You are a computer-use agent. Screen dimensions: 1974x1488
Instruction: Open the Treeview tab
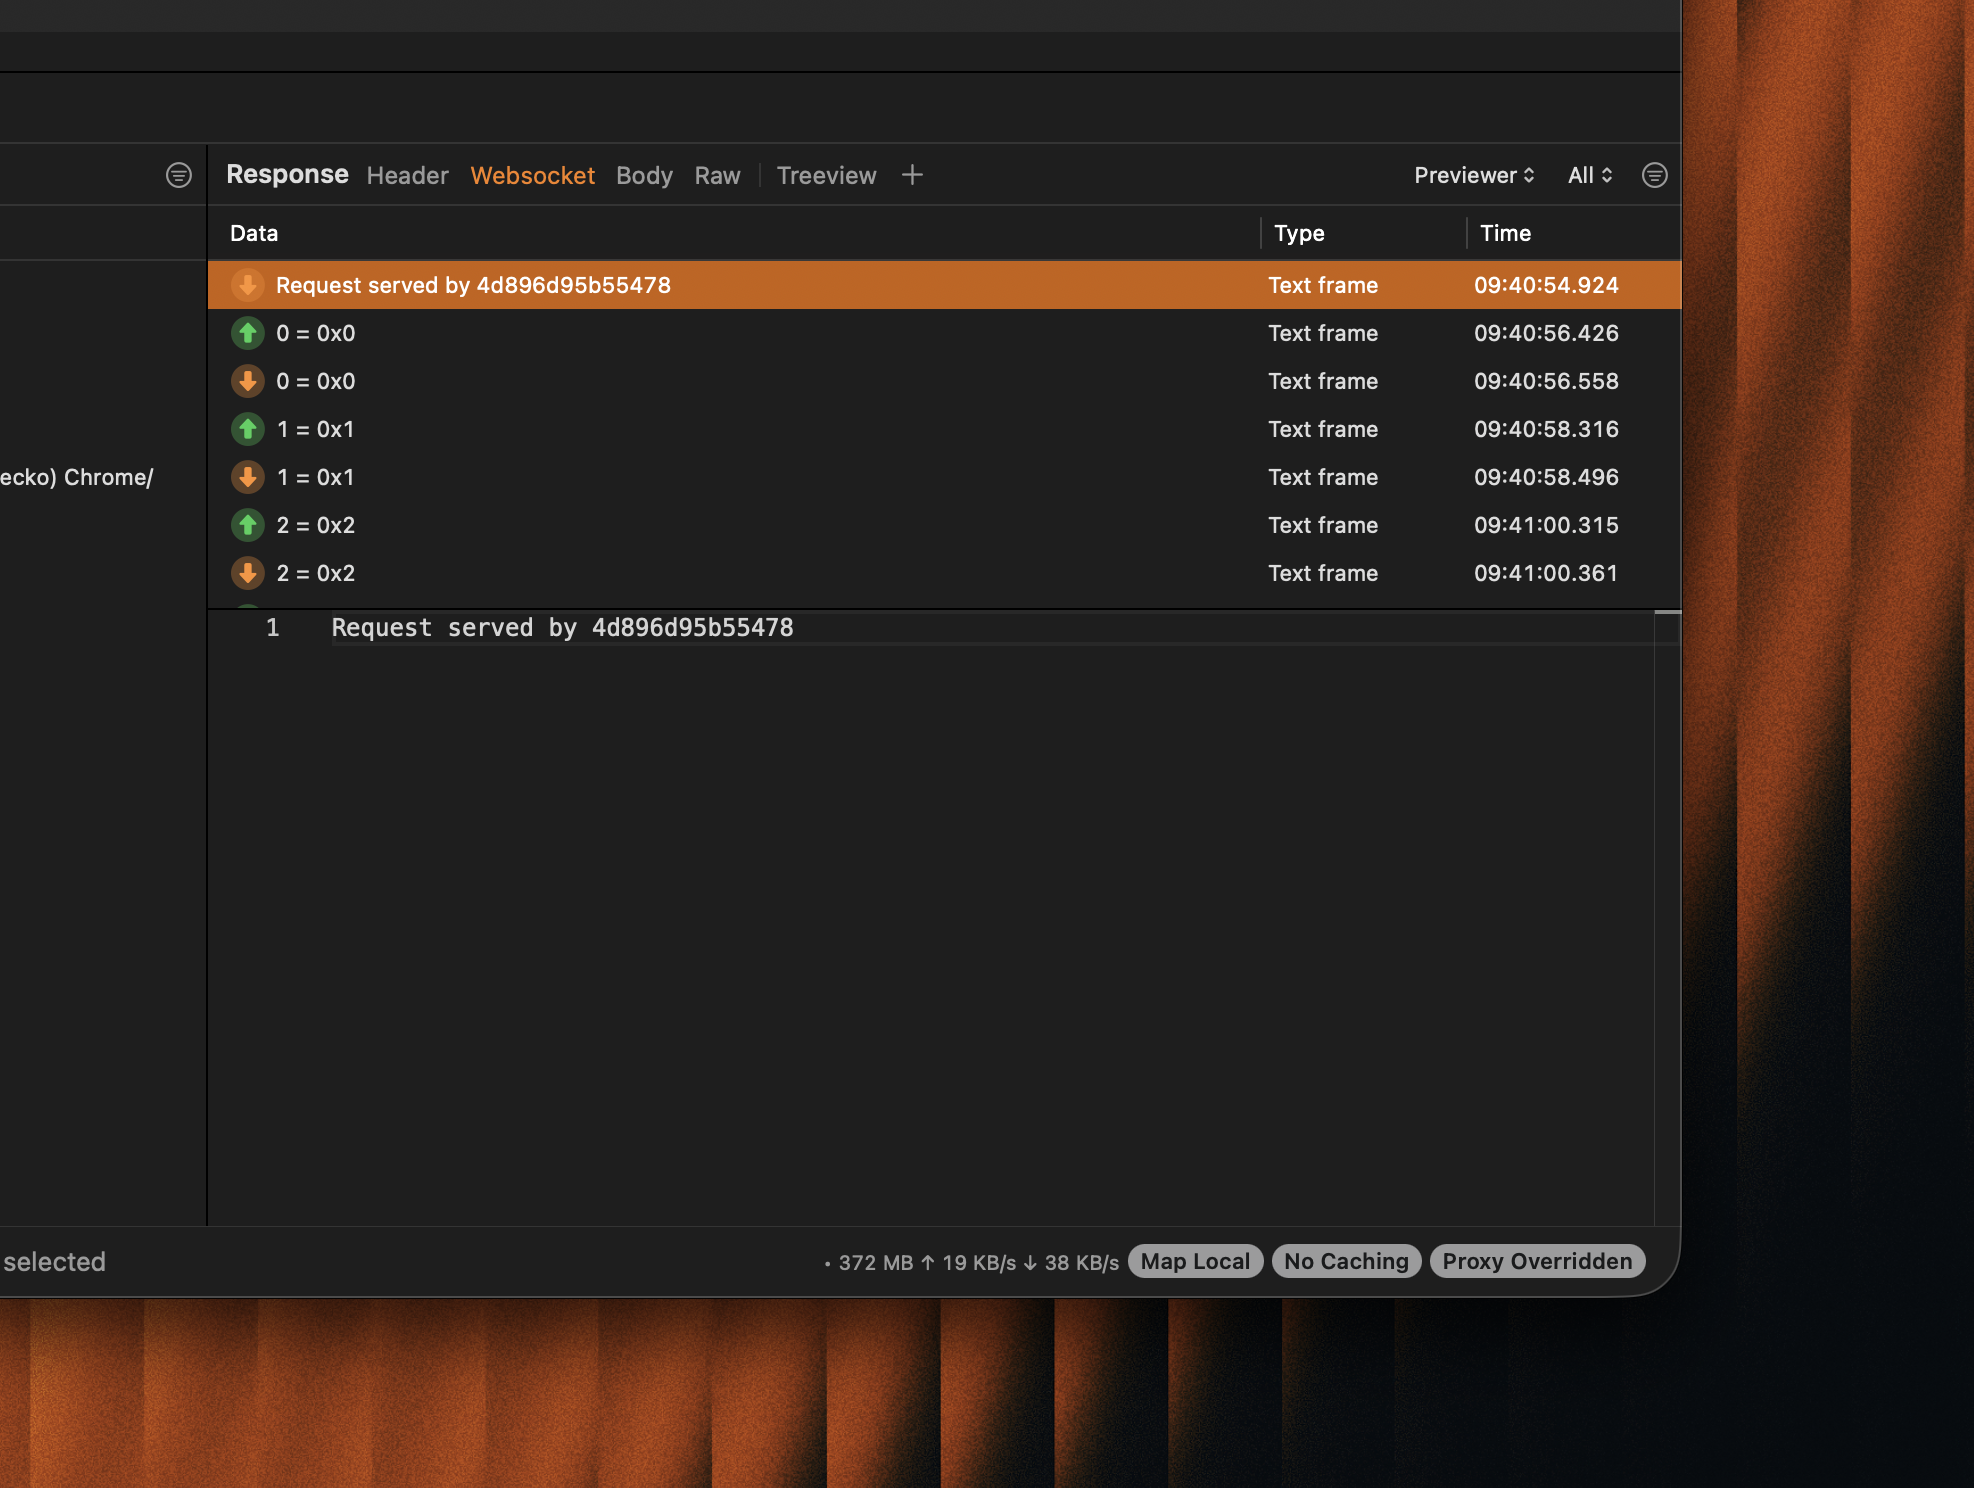click(x=826, y=175)
